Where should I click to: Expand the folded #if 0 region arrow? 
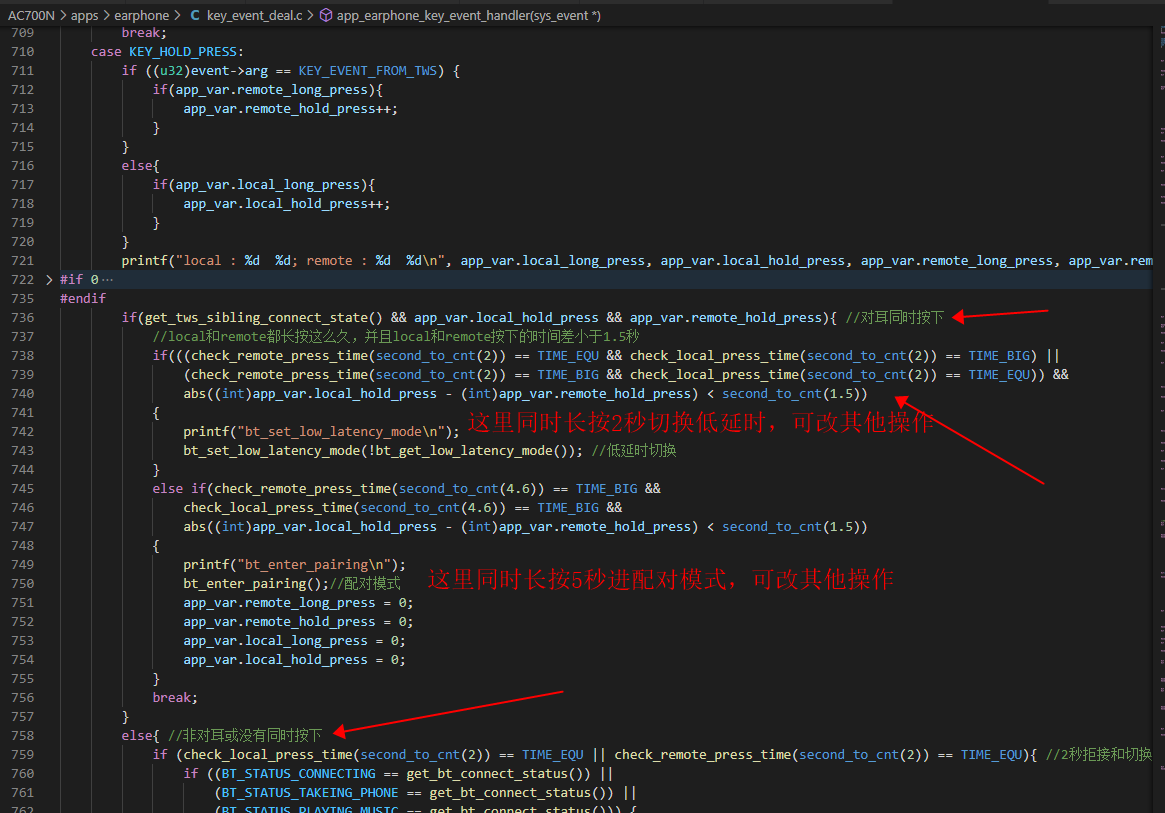point(49,279)
